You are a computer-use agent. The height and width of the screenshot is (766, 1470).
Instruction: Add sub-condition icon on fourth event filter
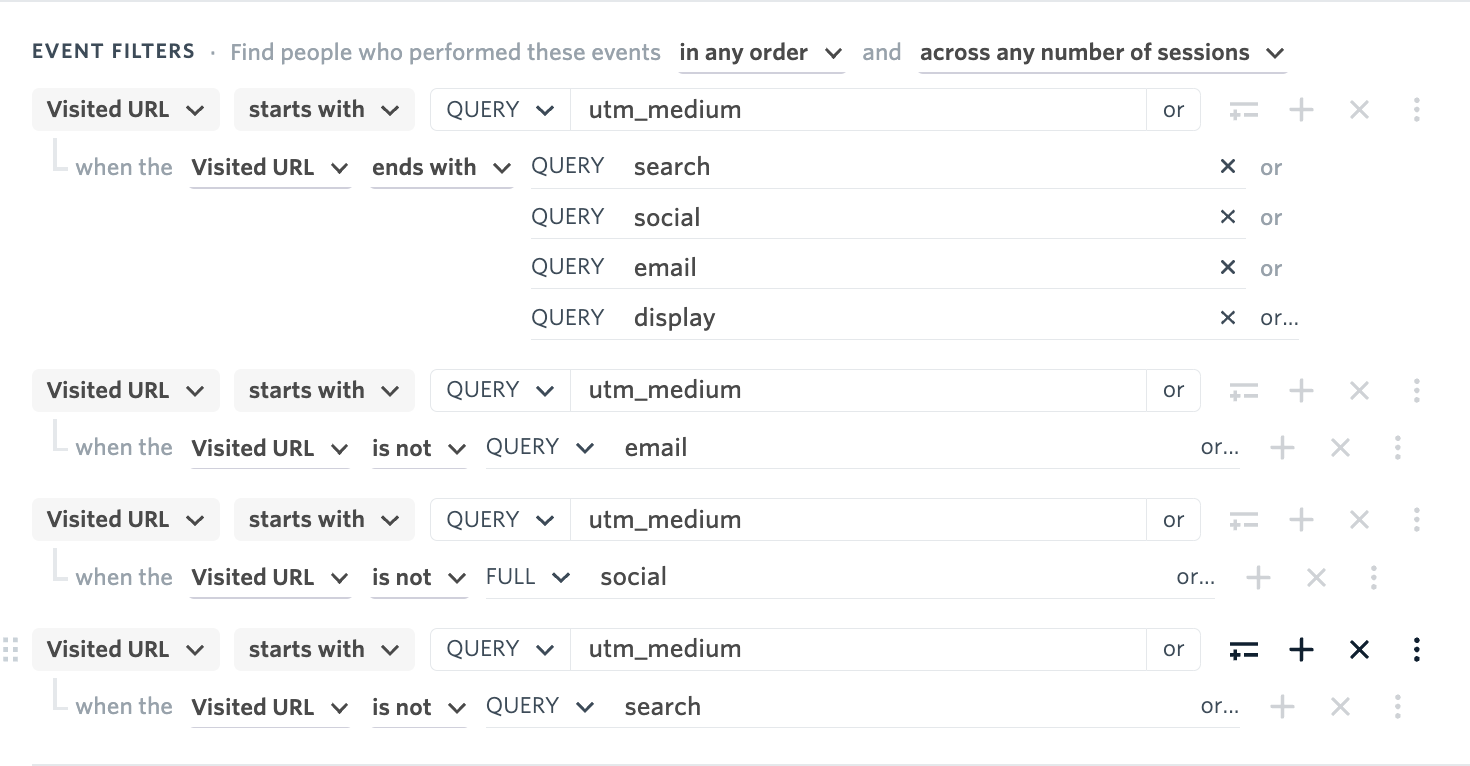[1243, 650]
